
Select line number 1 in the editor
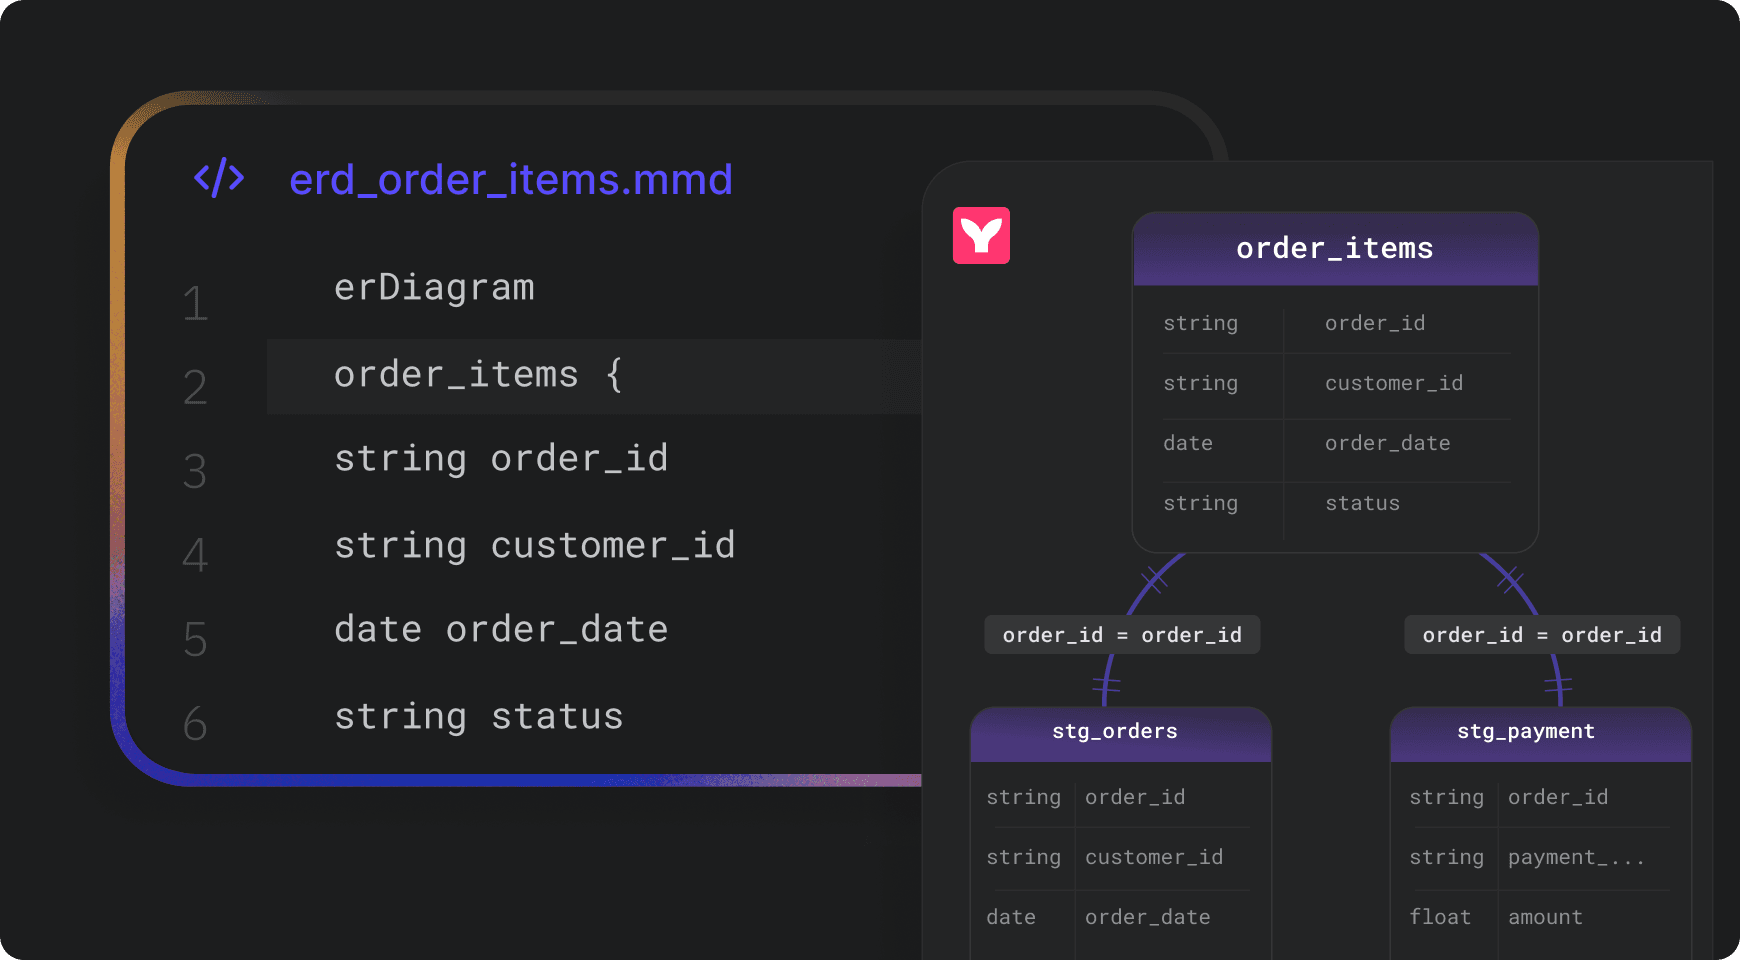pos(195,303)
